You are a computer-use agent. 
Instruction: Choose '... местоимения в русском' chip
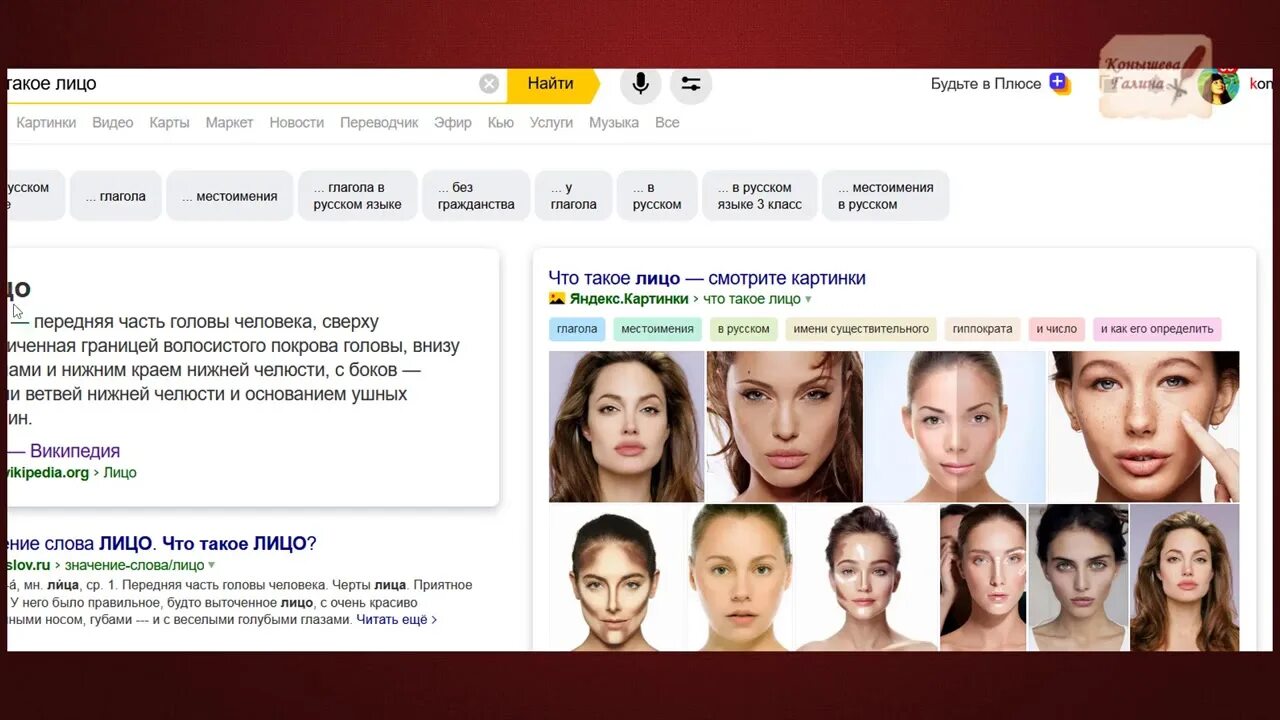(885, 196)
